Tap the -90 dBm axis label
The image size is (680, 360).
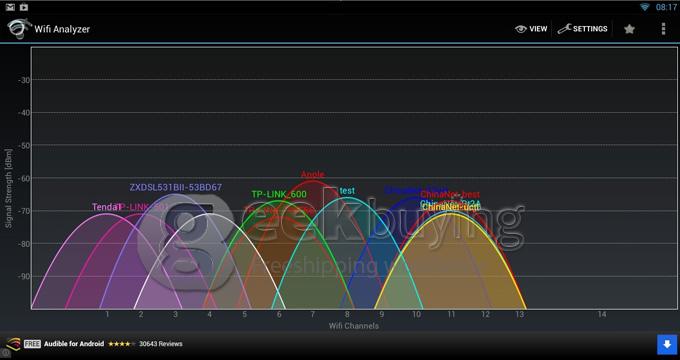coord(24,276)
